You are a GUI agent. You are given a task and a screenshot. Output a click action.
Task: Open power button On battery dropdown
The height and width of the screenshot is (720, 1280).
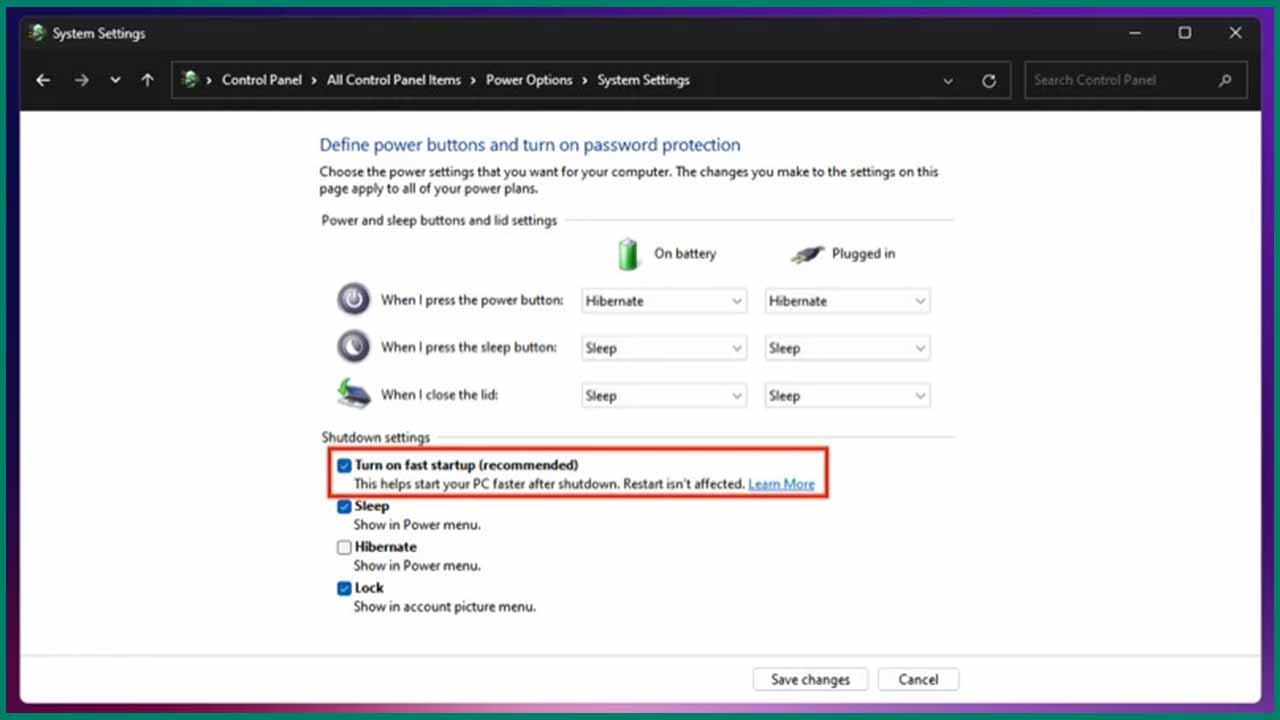click(x=664, y=301)
